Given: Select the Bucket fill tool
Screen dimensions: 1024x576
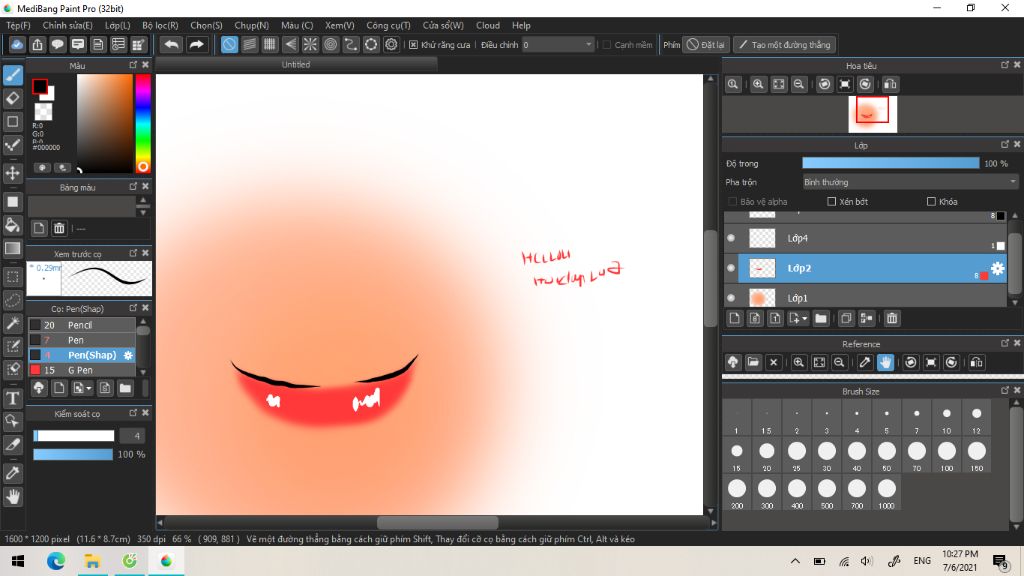Looking at the screenshot, I should point(13,224).
